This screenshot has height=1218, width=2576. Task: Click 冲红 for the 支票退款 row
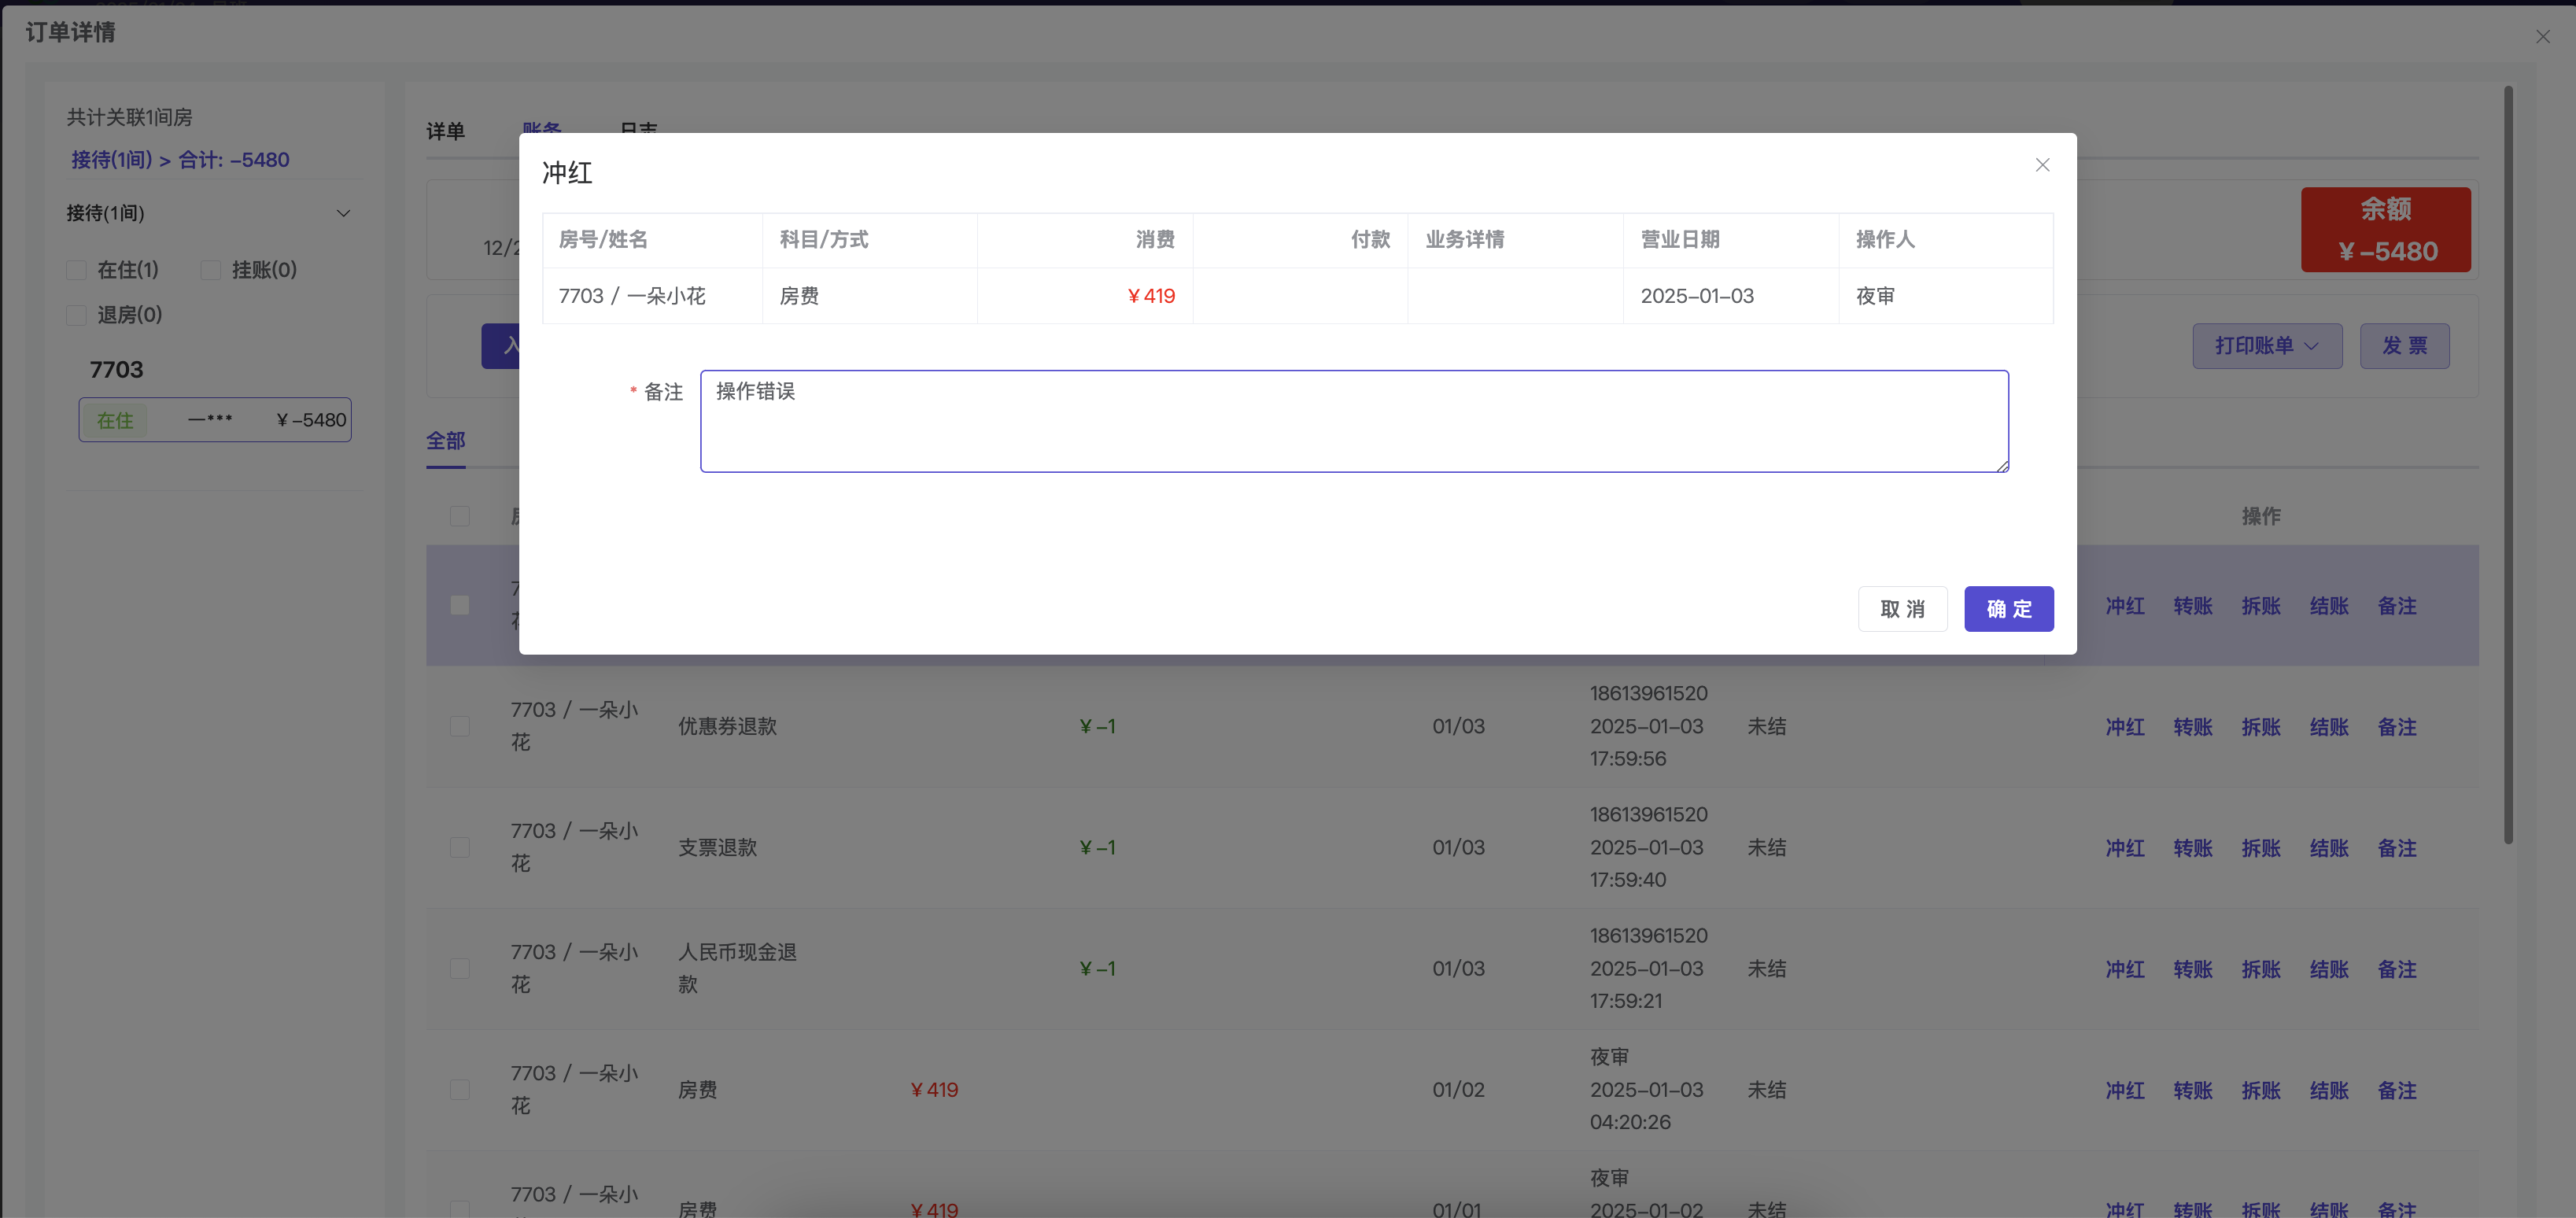pos(2125,848)
